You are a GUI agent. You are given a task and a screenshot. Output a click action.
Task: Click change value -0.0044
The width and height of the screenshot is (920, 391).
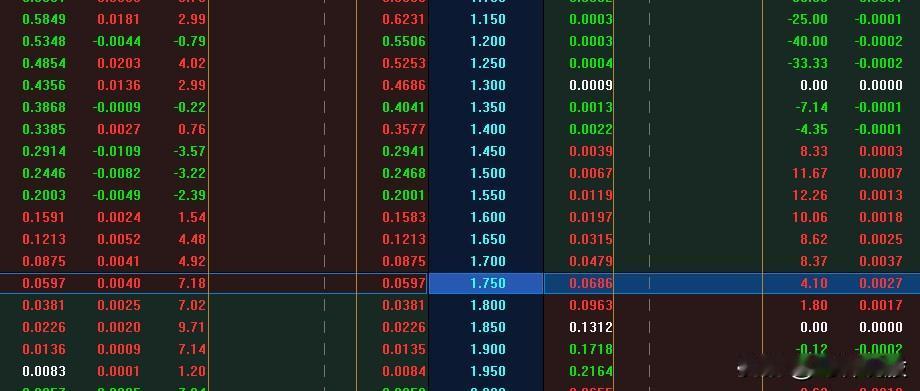click(x=117, y=41)
